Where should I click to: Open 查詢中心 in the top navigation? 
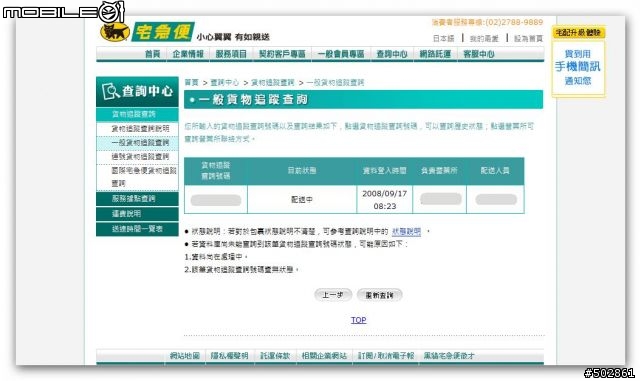391,54
